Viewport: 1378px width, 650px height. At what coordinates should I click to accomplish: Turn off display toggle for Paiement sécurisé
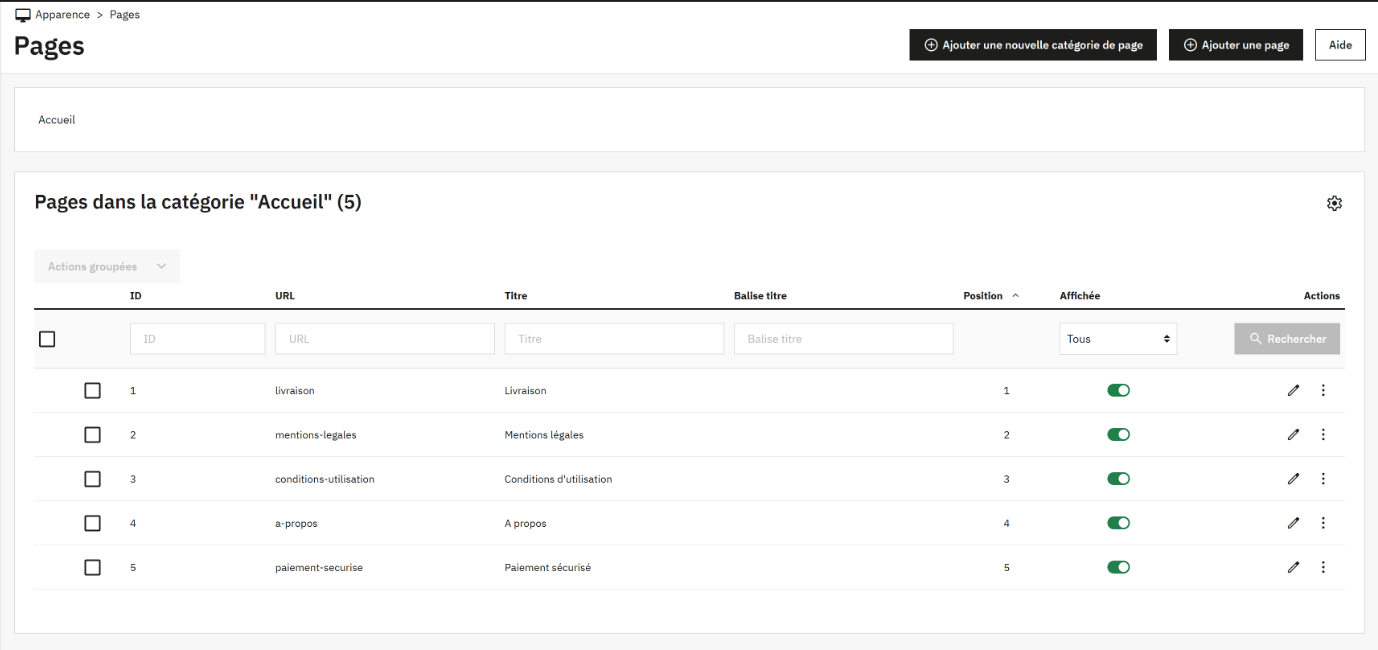pos(1118,567)
